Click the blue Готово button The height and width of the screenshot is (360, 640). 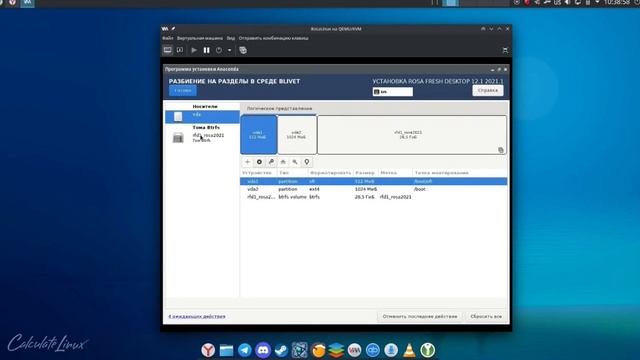pos(182,90)
